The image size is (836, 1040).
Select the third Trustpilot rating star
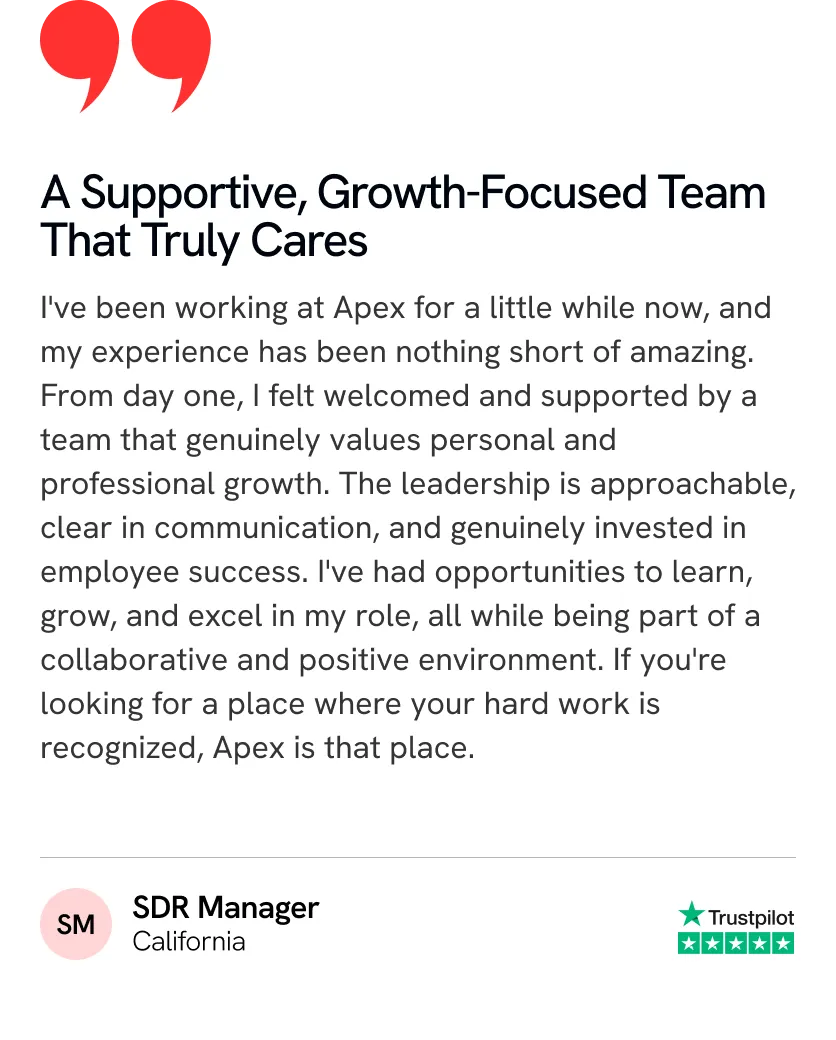pyautogui.click(x=736, y=943)
